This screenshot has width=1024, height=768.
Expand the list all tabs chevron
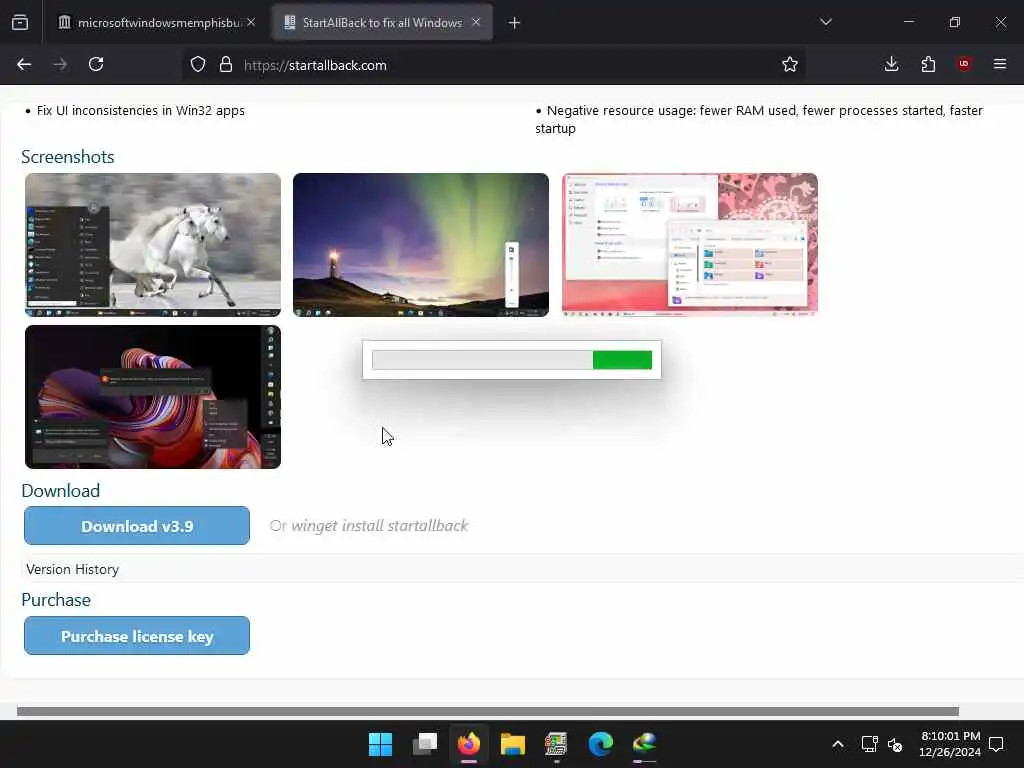pyautogui.click(x=825, y=22)
